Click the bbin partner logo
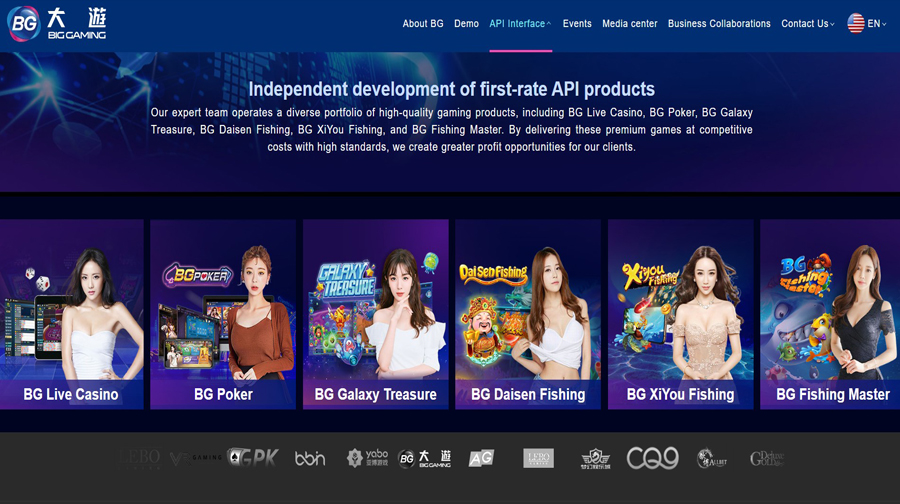 click(x=310, y=458)
